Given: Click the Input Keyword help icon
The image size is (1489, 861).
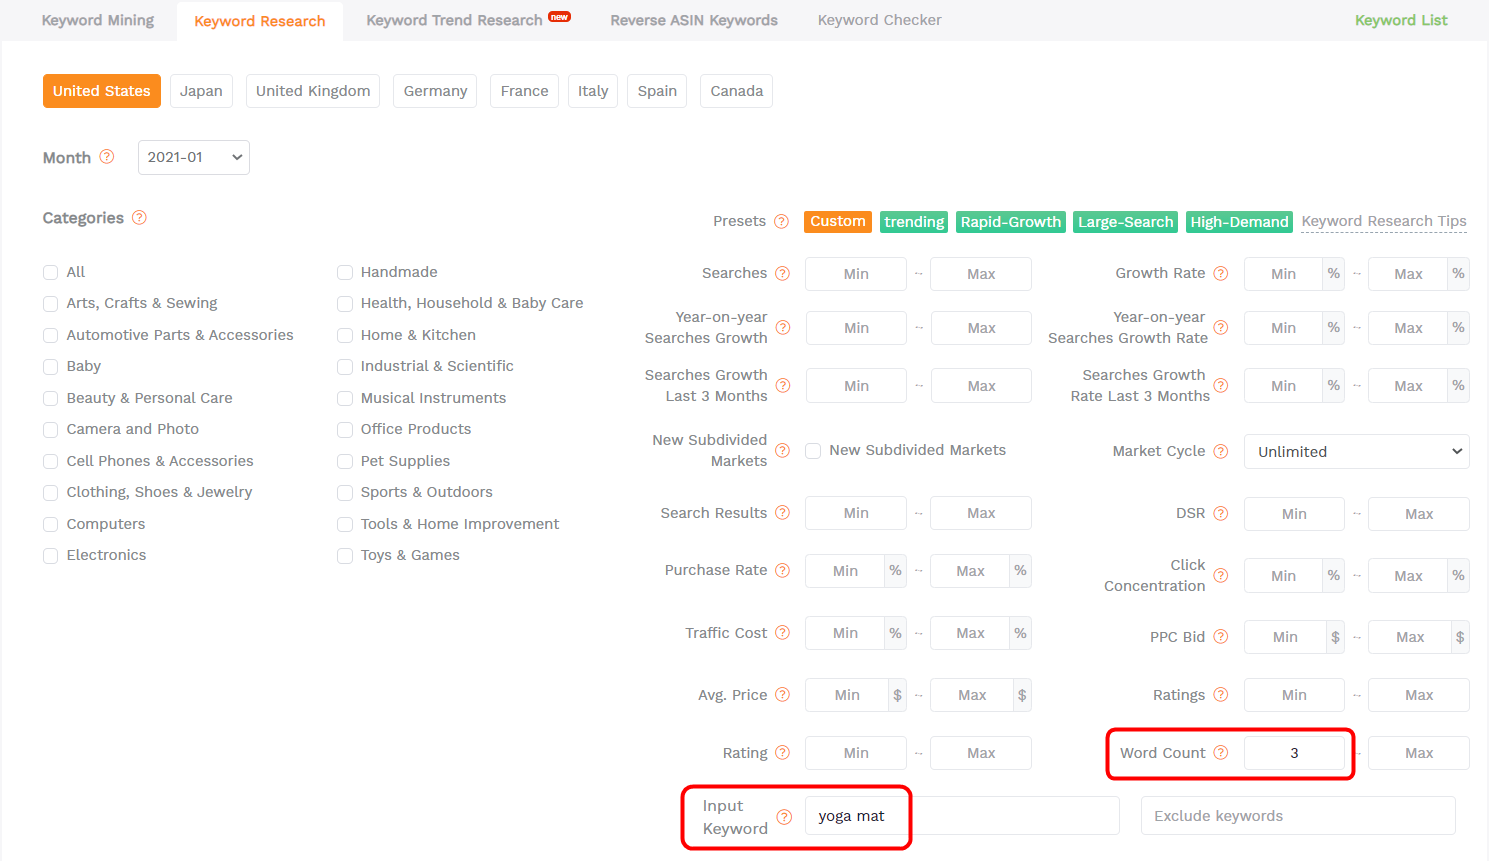Looking at the screenshot, I should pos(784,817).
